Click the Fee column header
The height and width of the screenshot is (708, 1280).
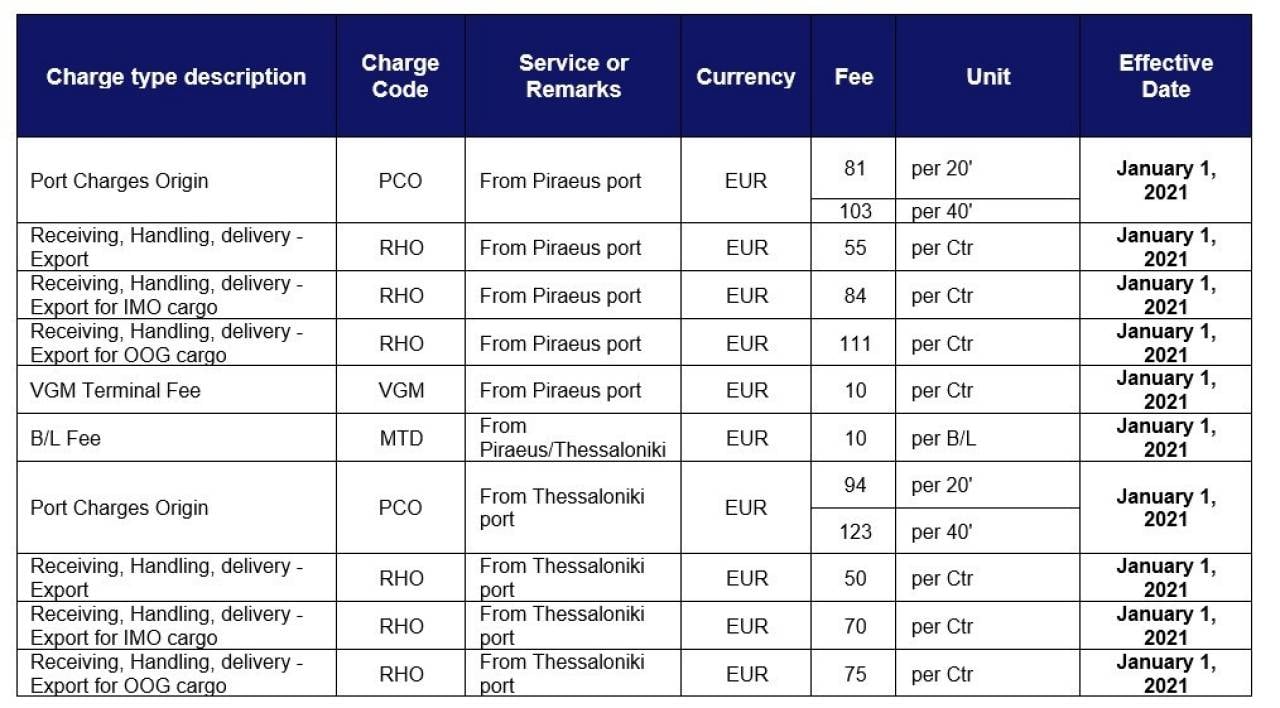tap(853, 77)
